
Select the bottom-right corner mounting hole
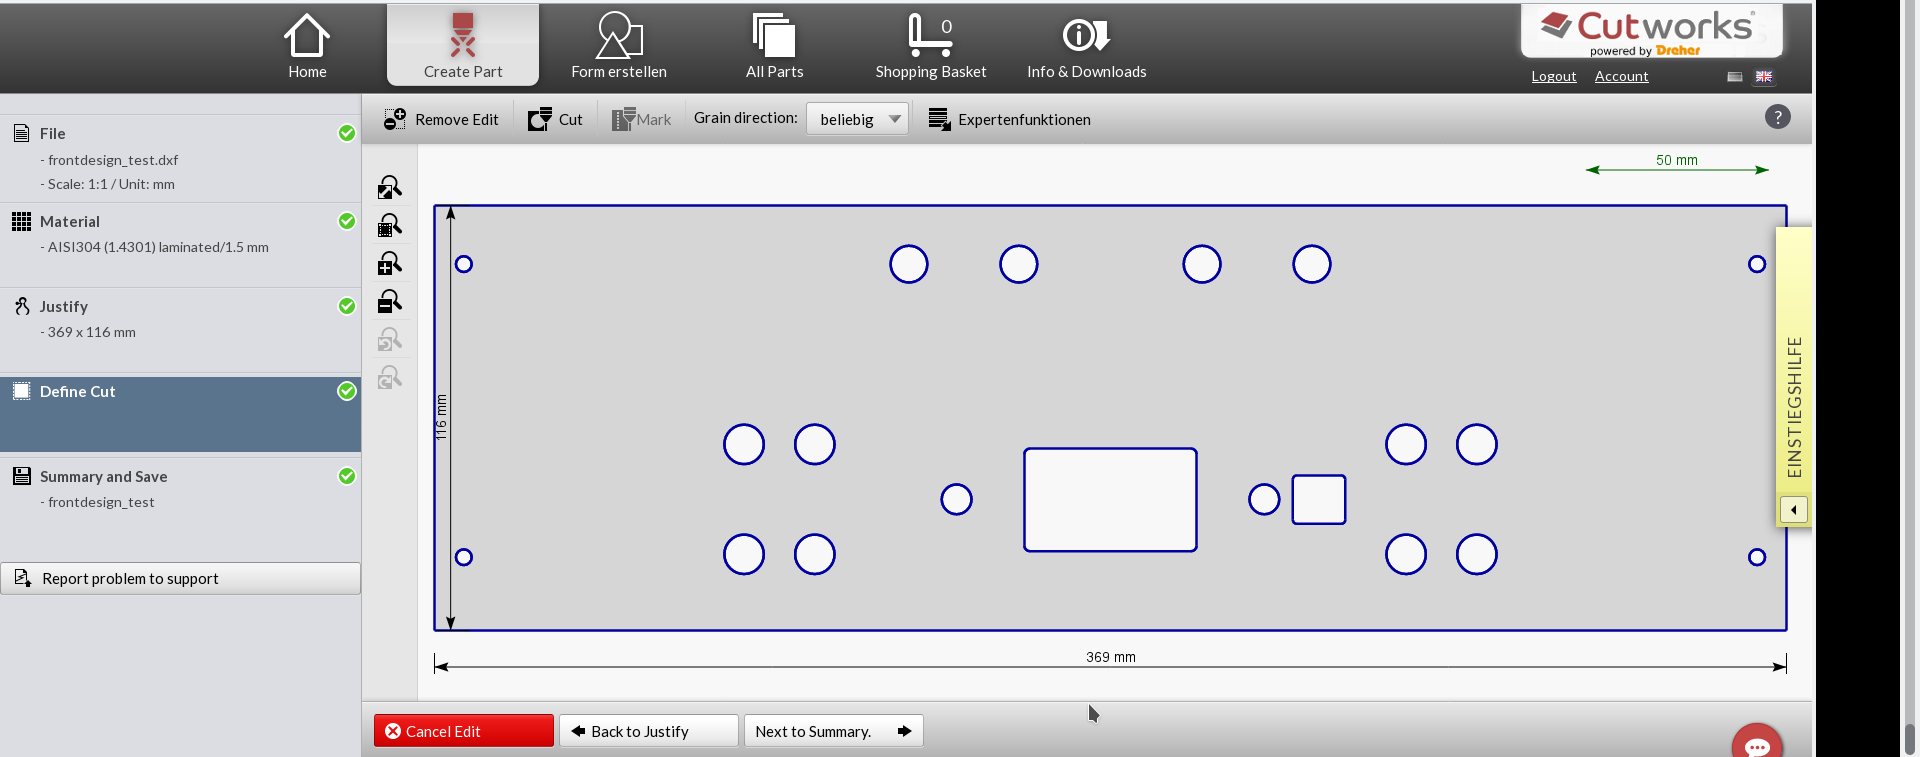click(1757, 557)
